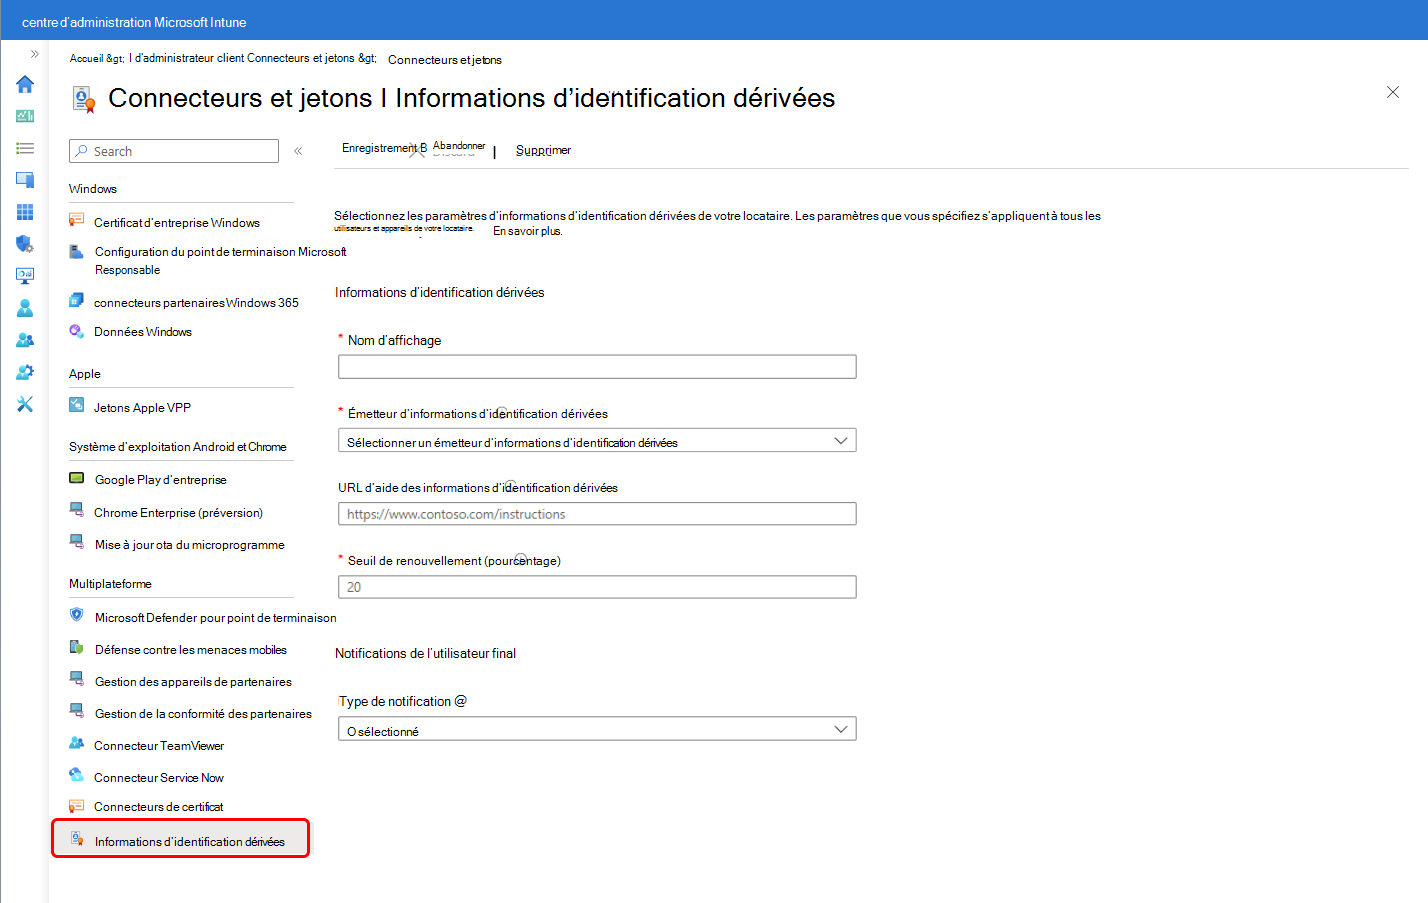Open the Devices icon in the left rail

(25, 180)
